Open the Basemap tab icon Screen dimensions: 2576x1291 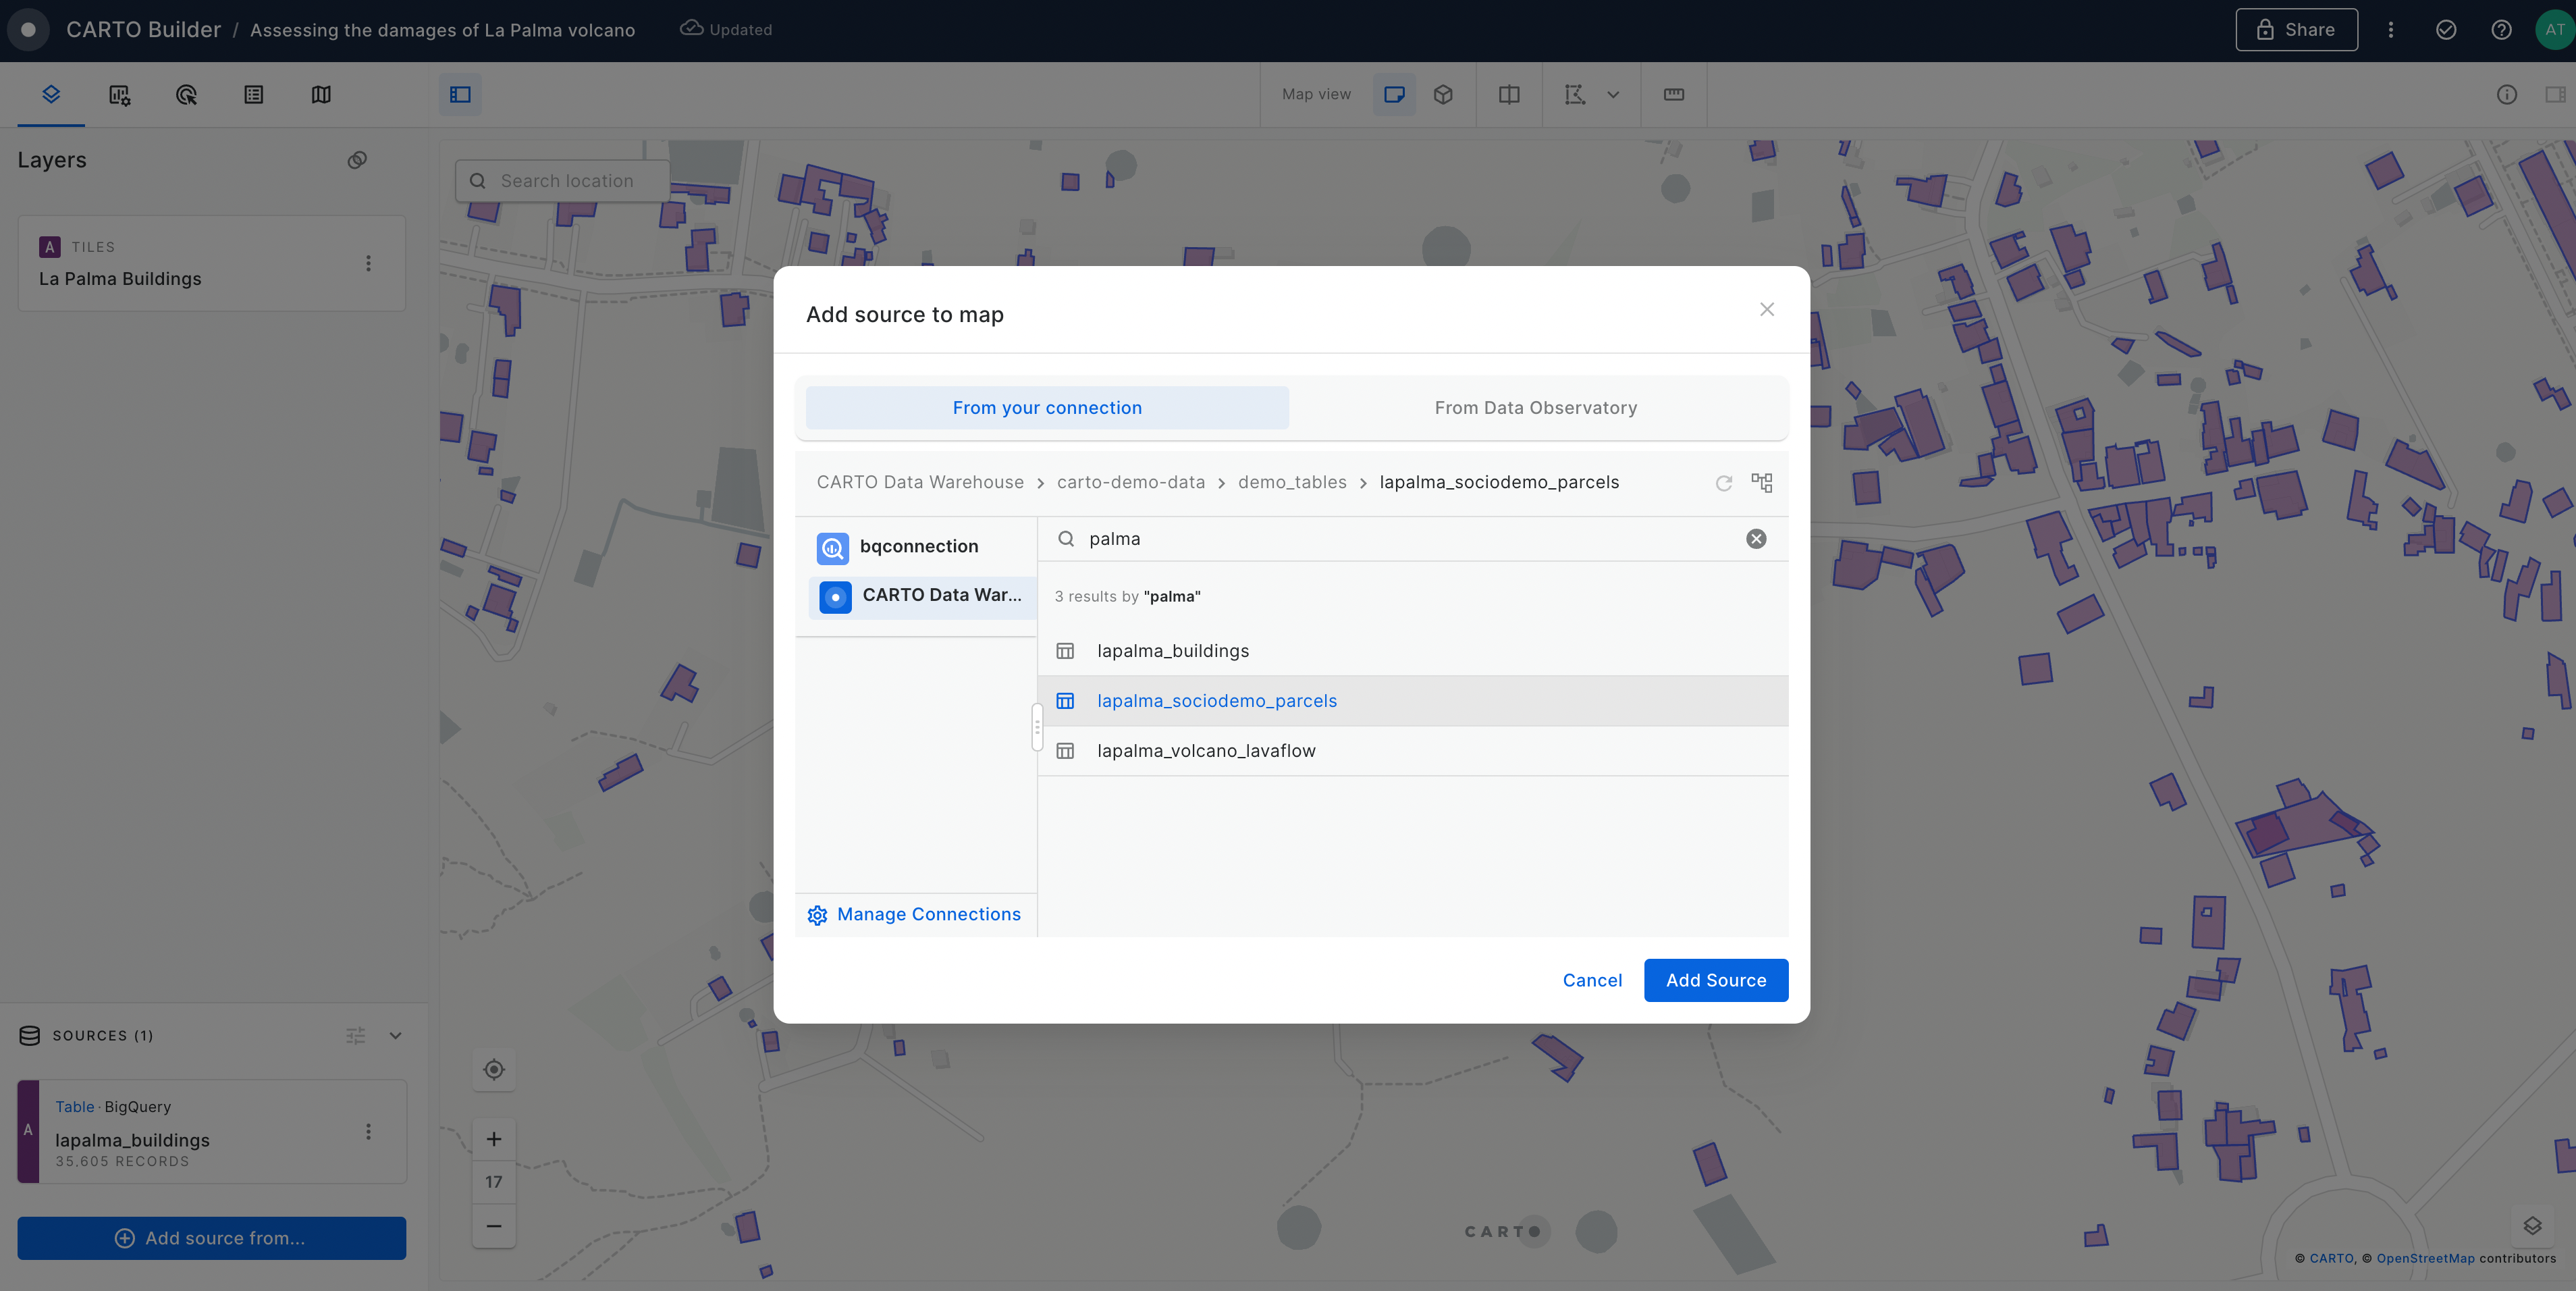click(x=321, y=94)
